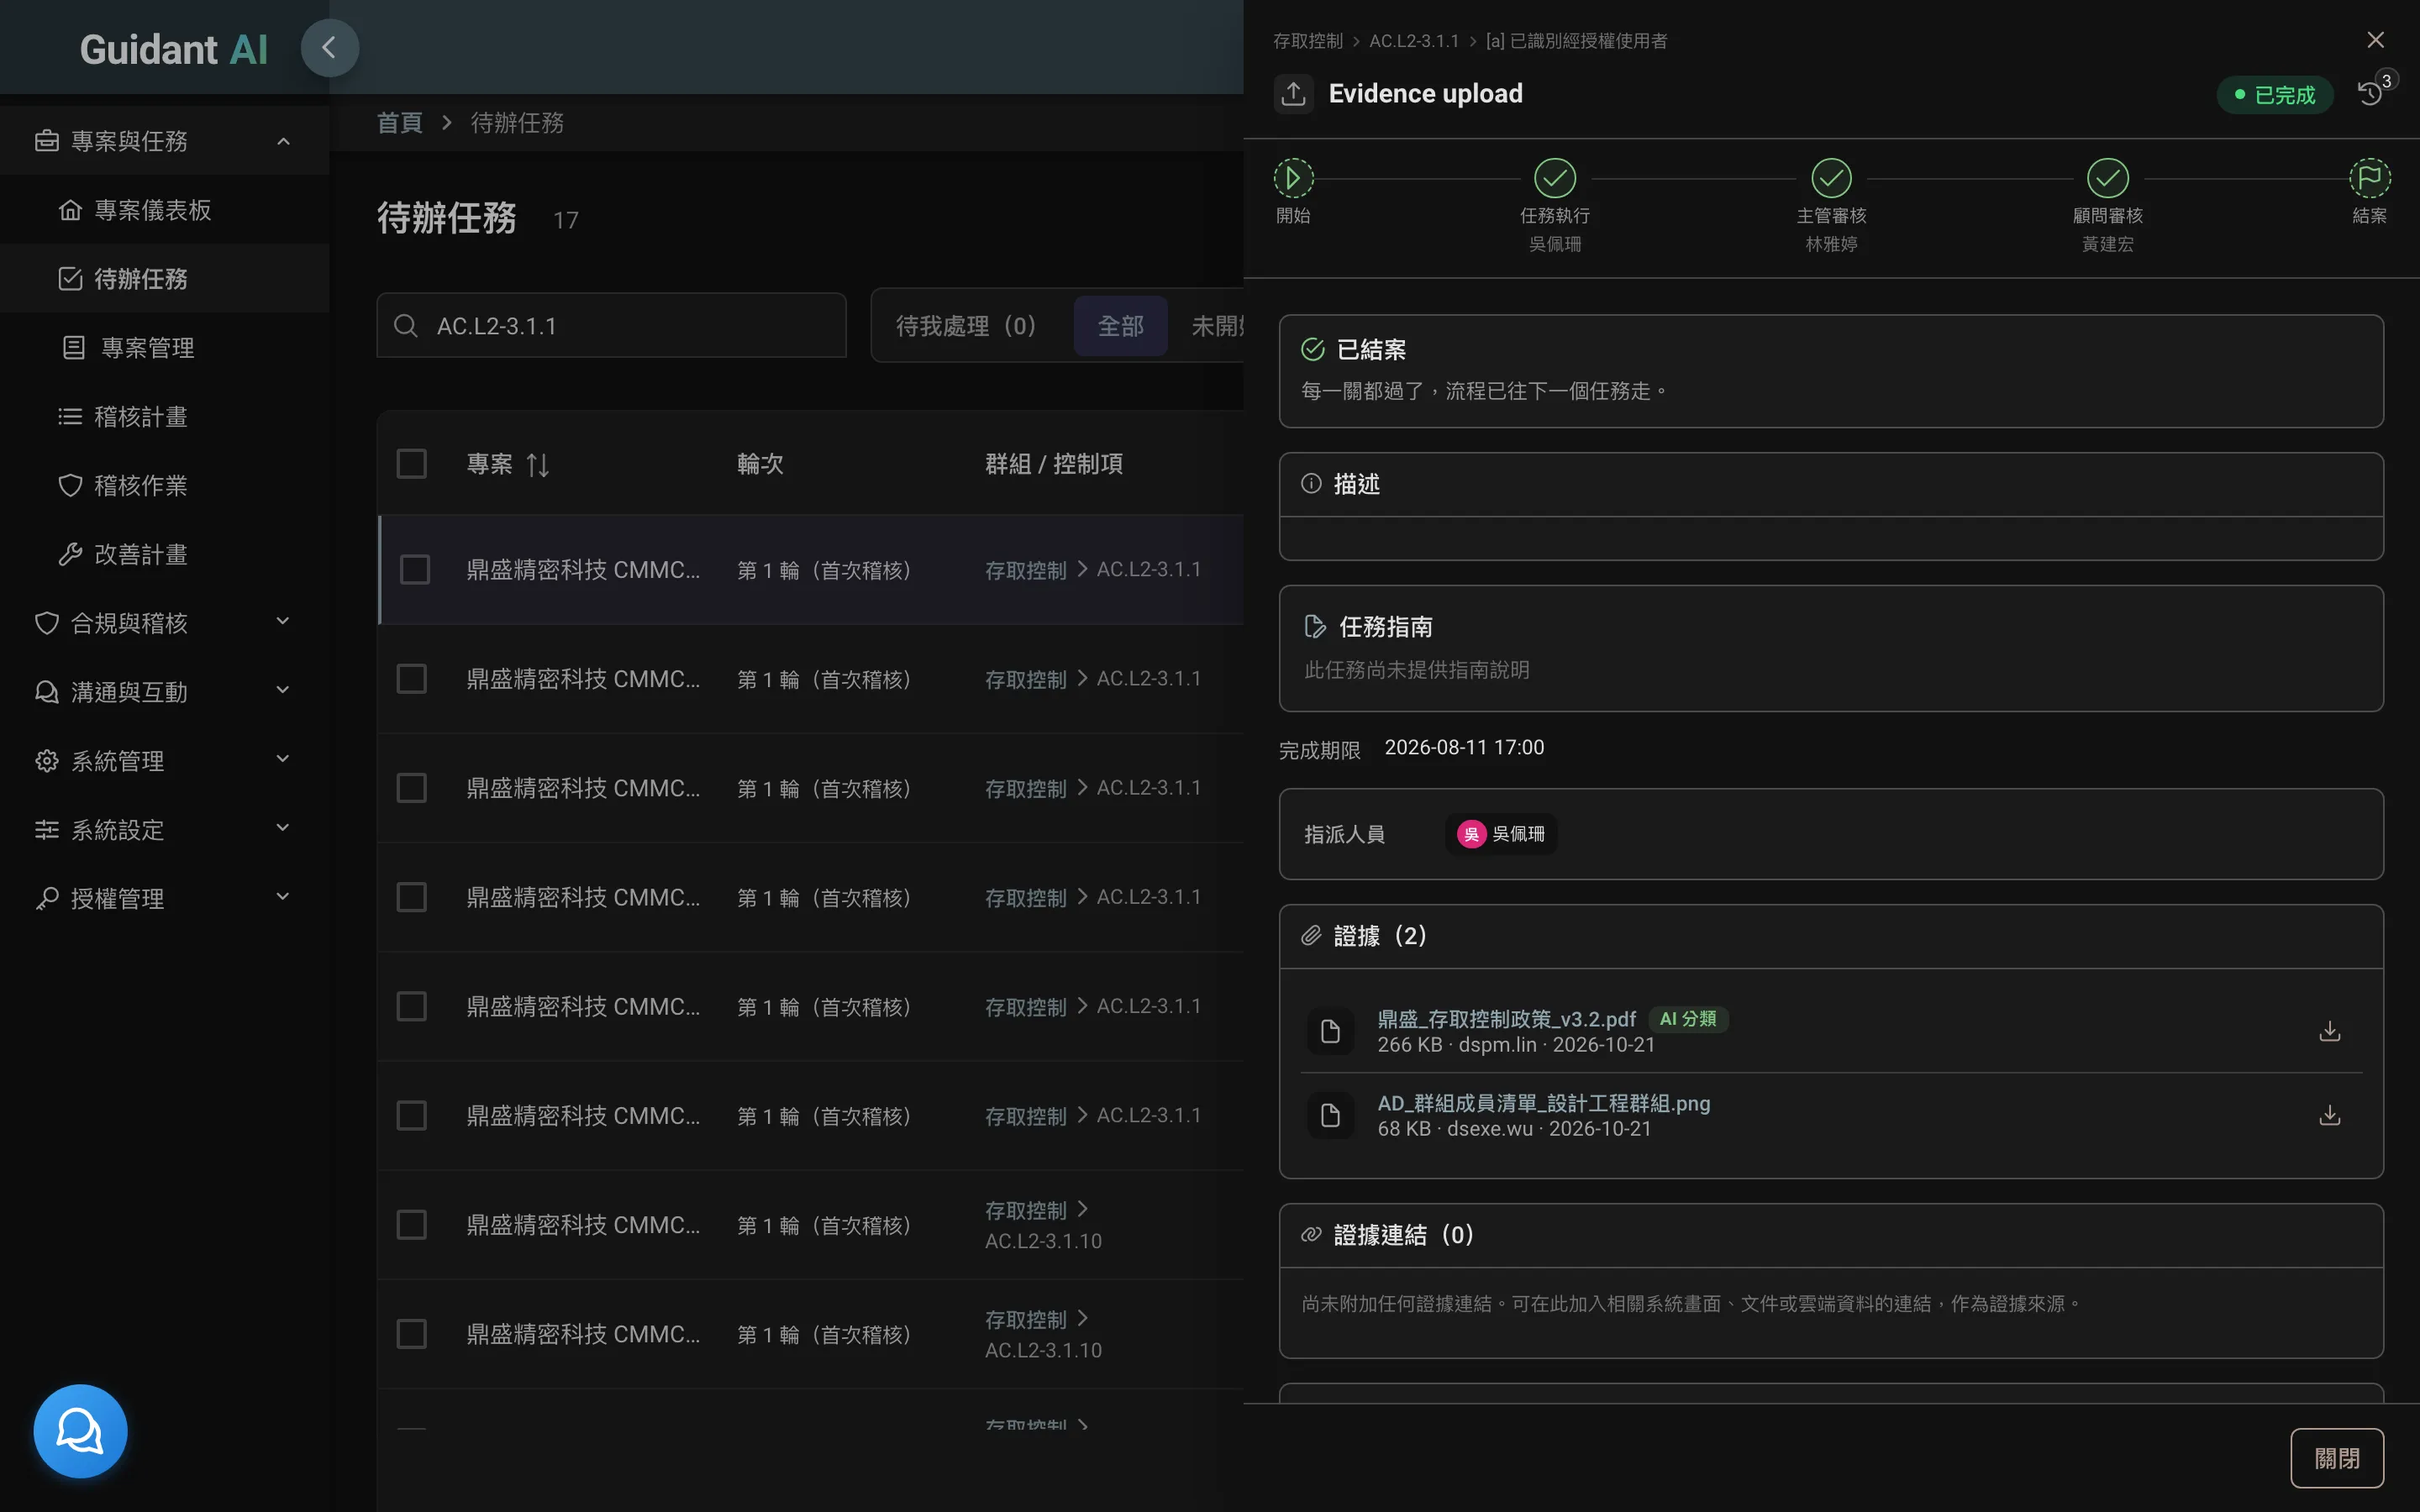The height and width of the screenshot is (1512, 2420).
Task: Collapse the sidebar with the back arrow button
Action: coord(329,47)
